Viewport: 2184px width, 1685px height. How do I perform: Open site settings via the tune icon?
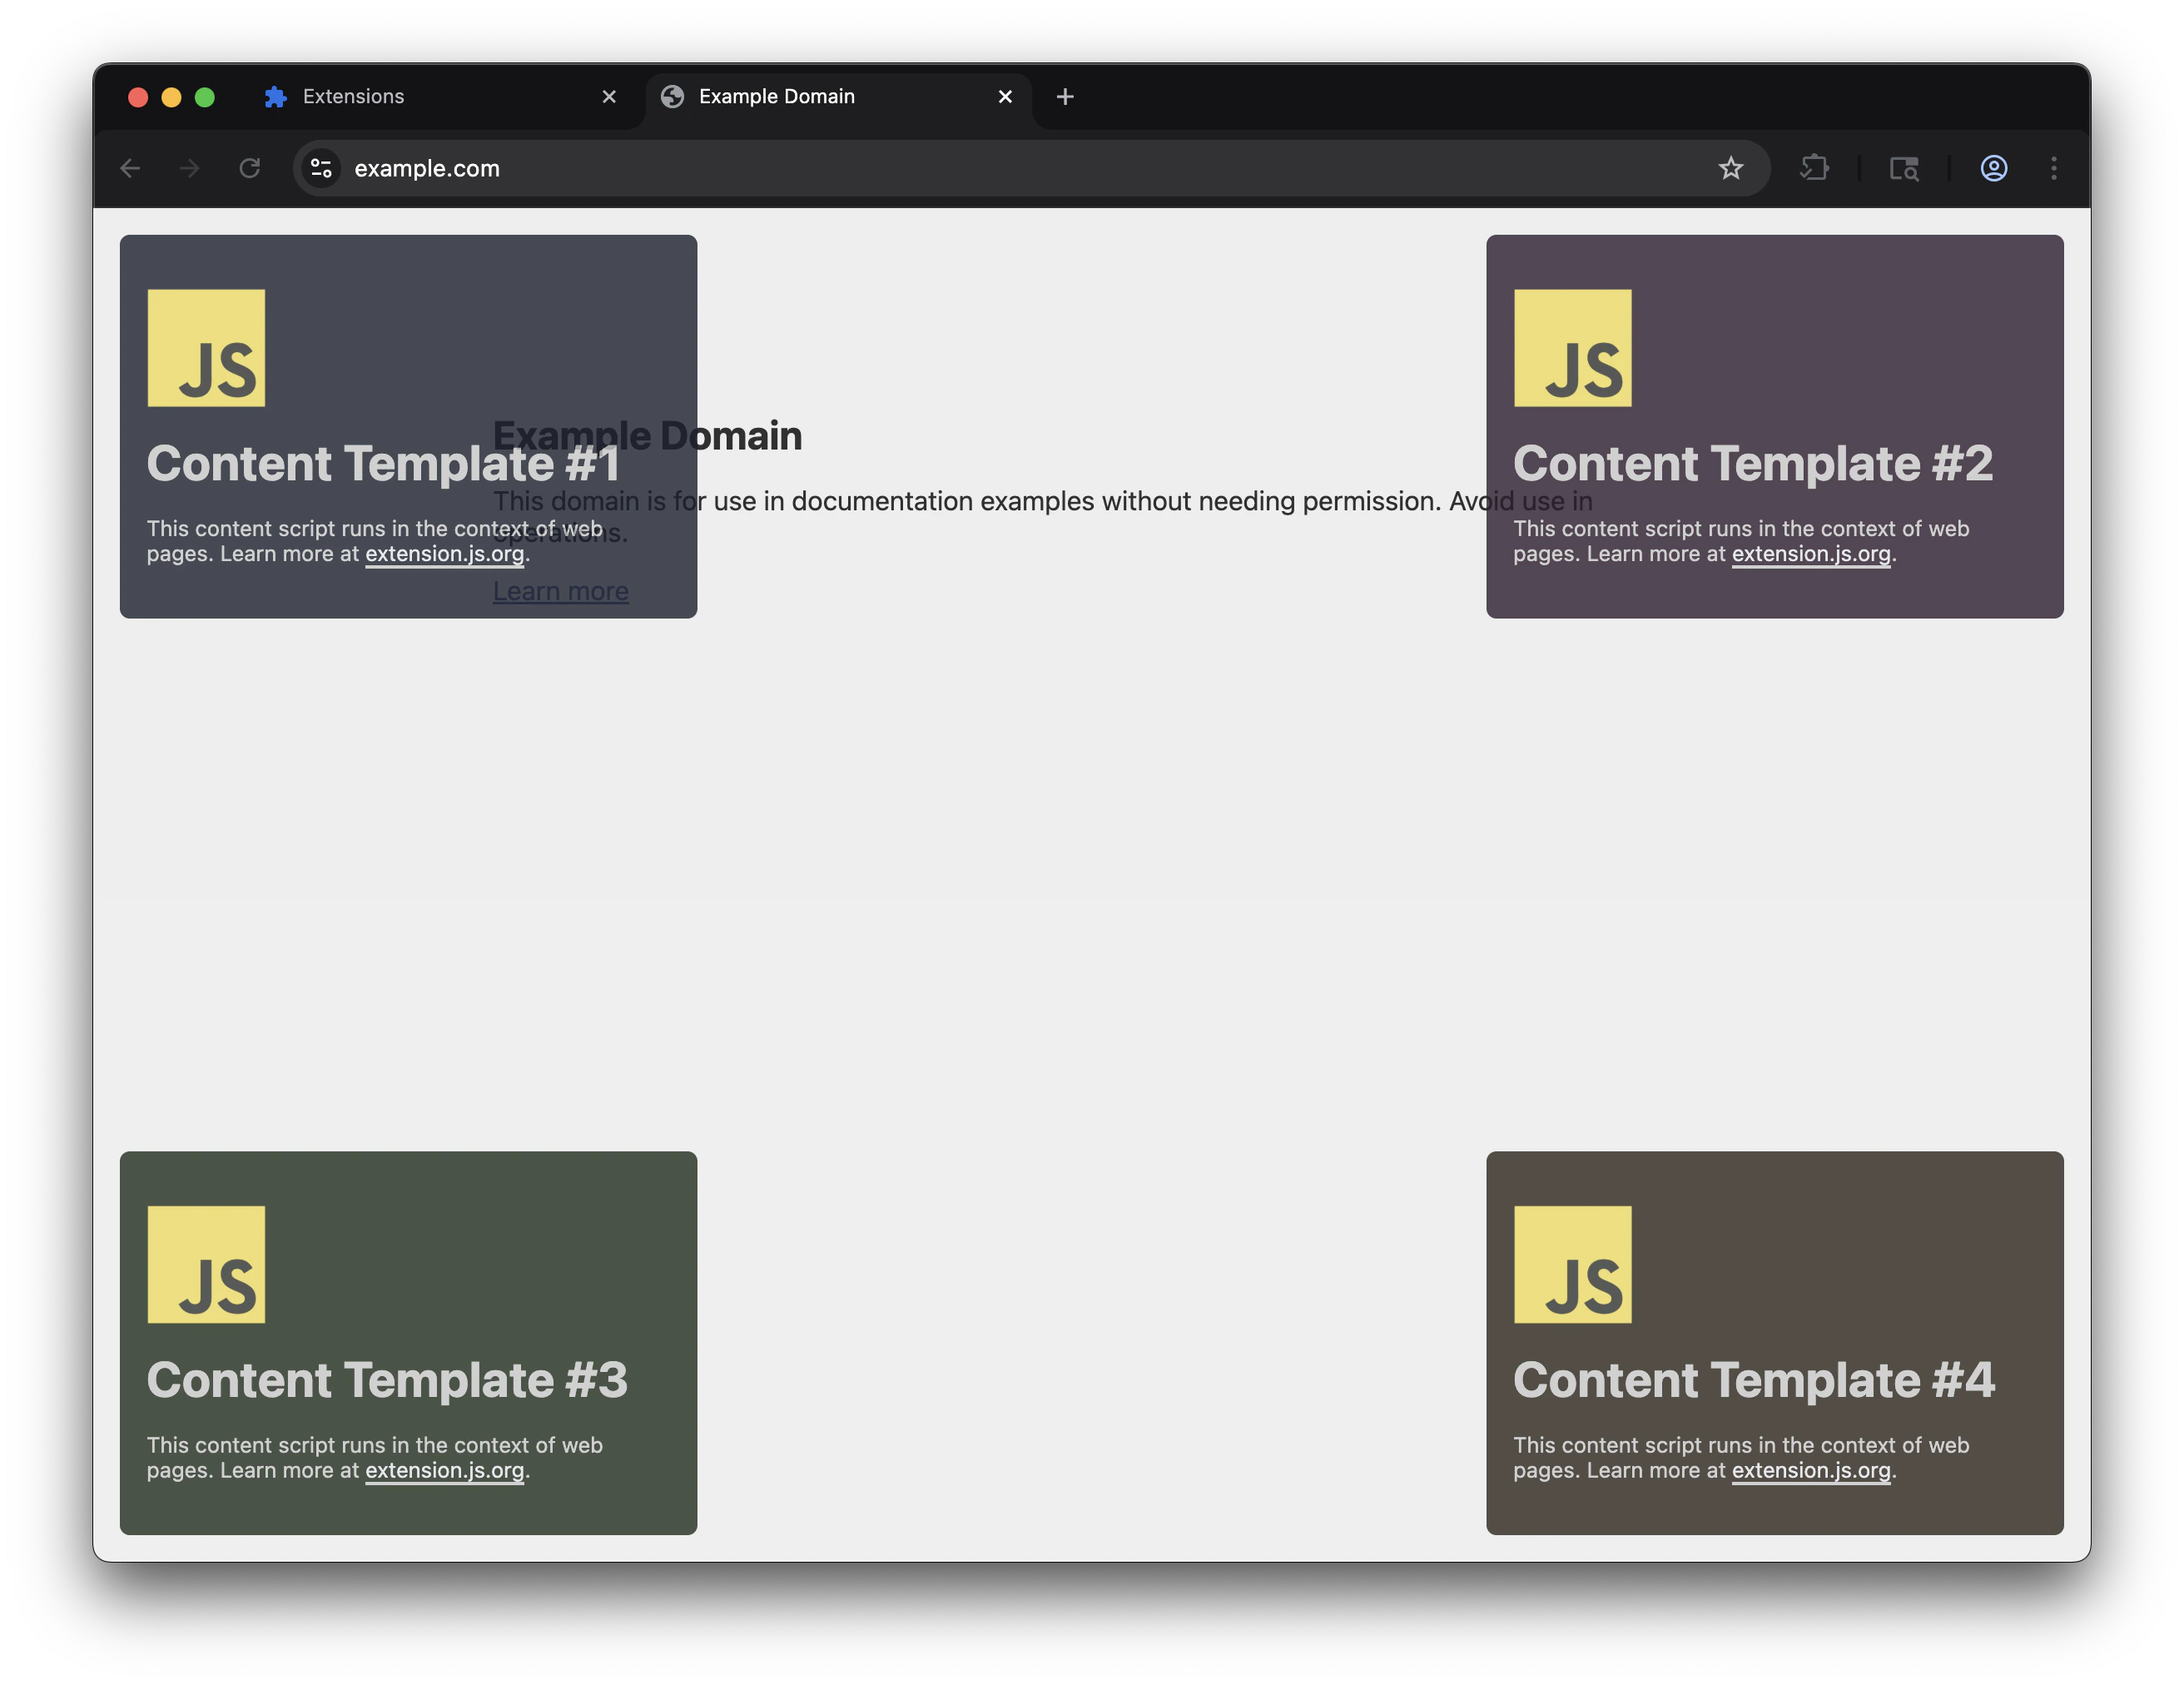(x=321, y=168)
